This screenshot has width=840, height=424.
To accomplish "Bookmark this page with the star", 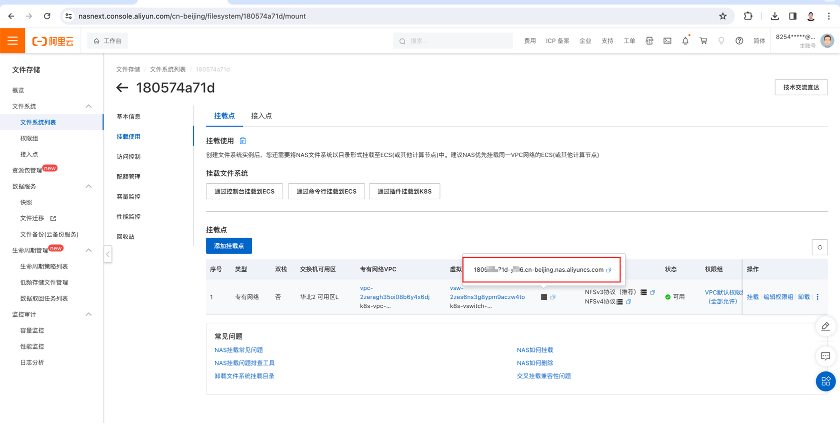I will point(723,16).
